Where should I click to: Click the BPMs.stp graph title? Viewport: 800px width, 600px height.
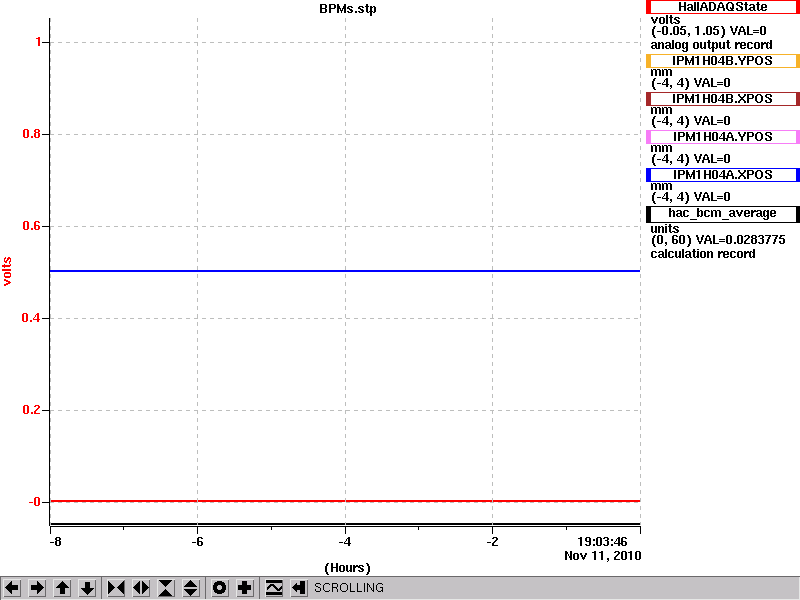(x=348, y=9)
